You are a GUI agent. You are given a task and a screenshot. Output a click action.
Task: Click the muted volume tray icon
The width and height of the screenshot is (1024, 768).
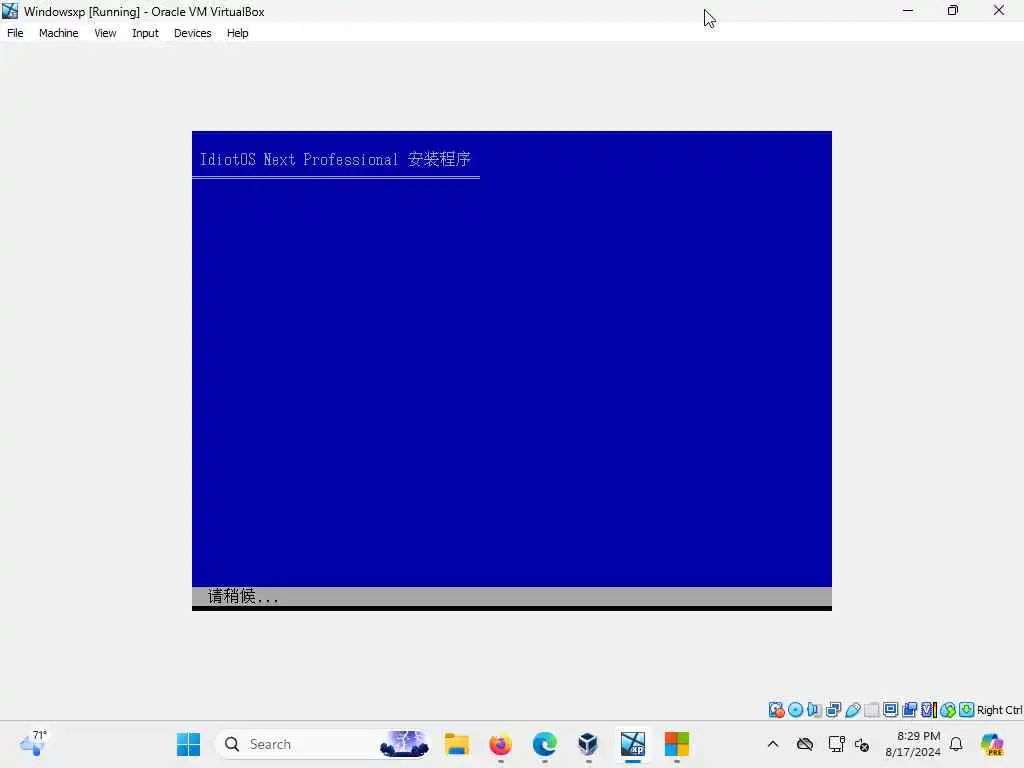click(x=862, y=744)
